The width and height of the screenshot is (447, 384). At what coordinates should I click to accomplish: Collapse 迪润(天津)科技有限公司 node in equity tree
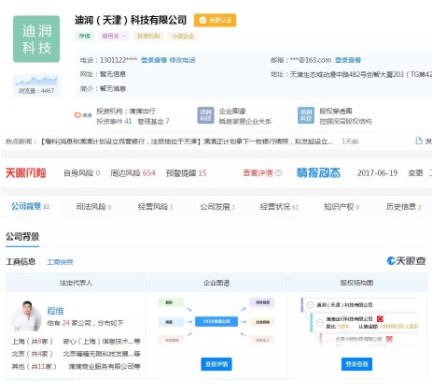tap(310, 305)
